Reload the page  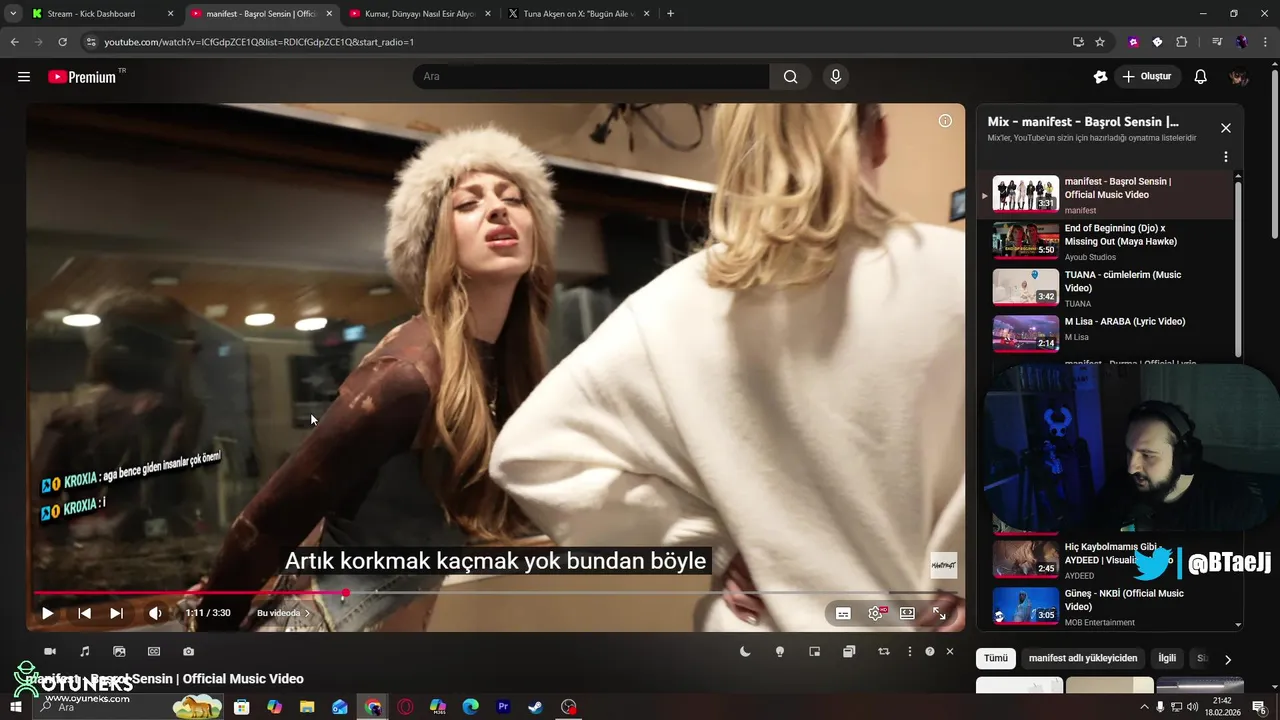(x=62, y=42)
